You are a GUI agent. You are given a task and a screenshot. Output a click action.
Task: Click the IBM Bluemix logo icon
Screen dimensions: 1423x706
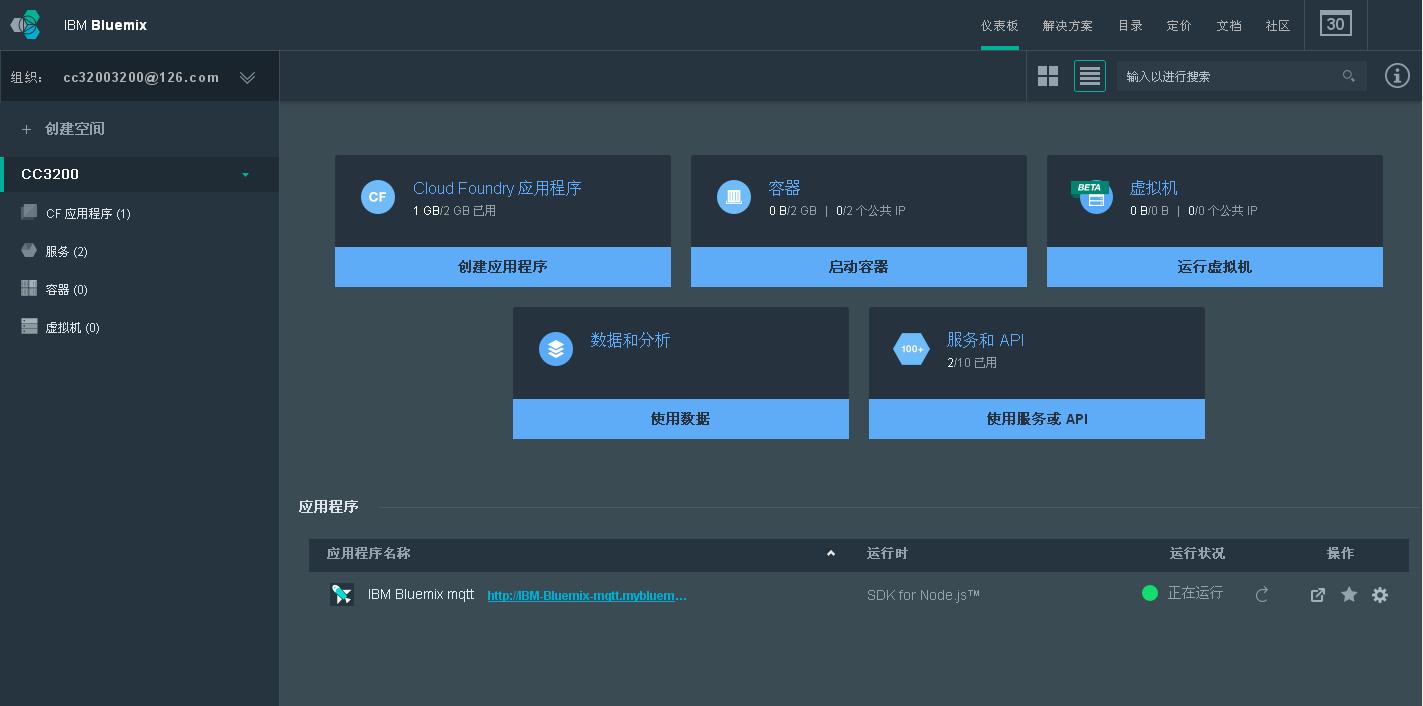click(26, 25)
